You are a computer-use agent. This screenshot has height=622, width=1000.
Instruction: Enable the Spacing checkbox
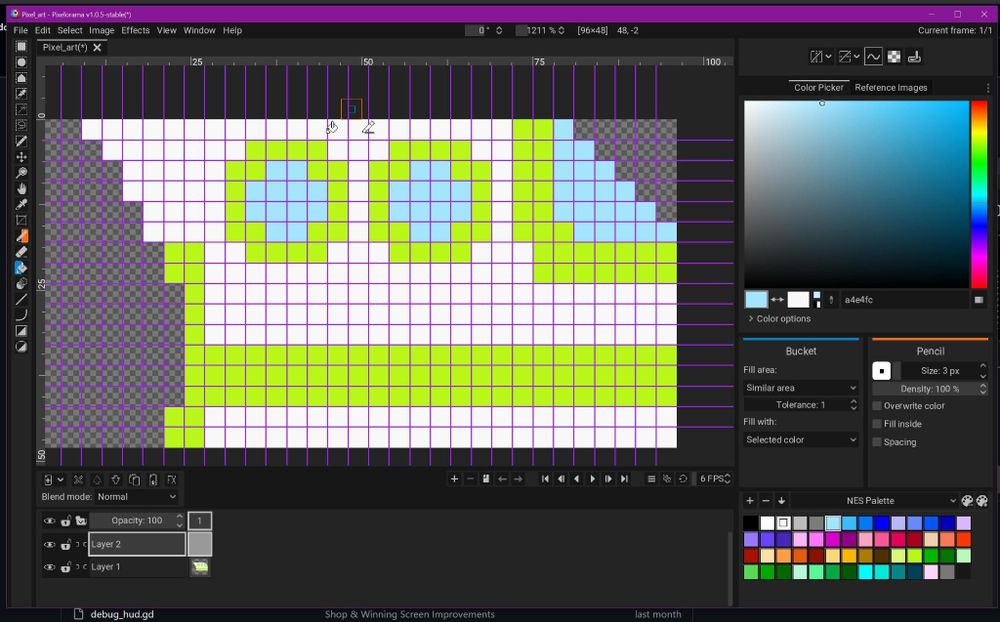[x=877, y=441]
